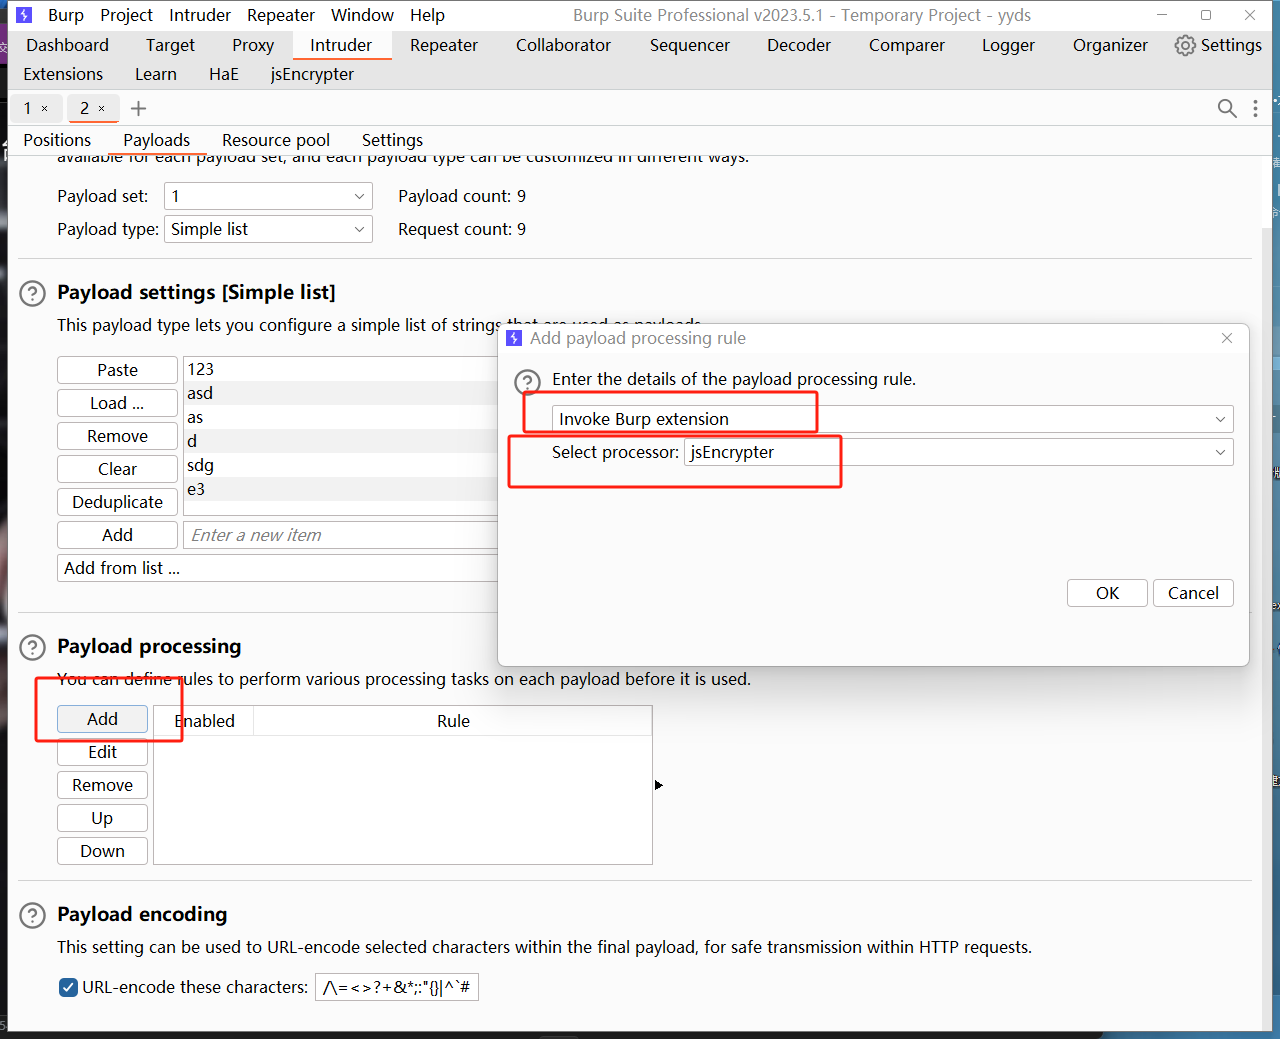1280x1039 pixels.
Task: Go to the Intruder Settings sub-tab
Action: click(392, 140)
